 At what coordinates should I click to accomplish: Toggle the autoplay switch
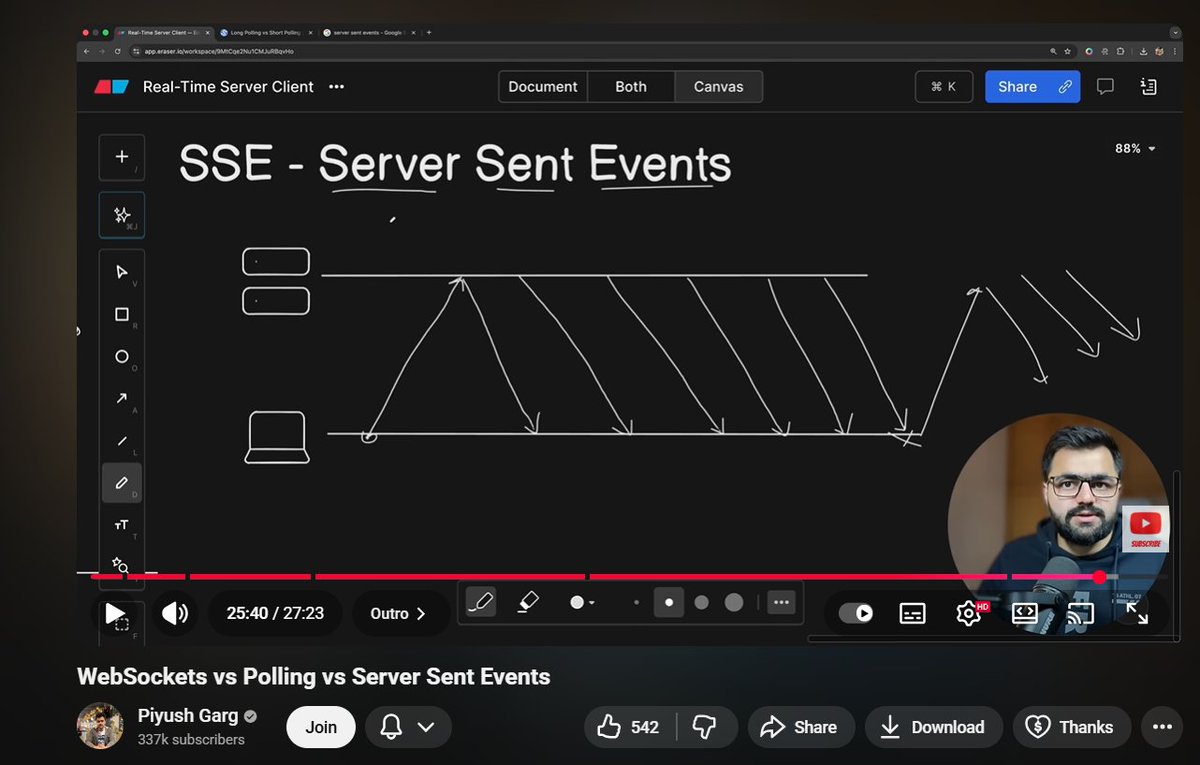[x=856, y=613]
